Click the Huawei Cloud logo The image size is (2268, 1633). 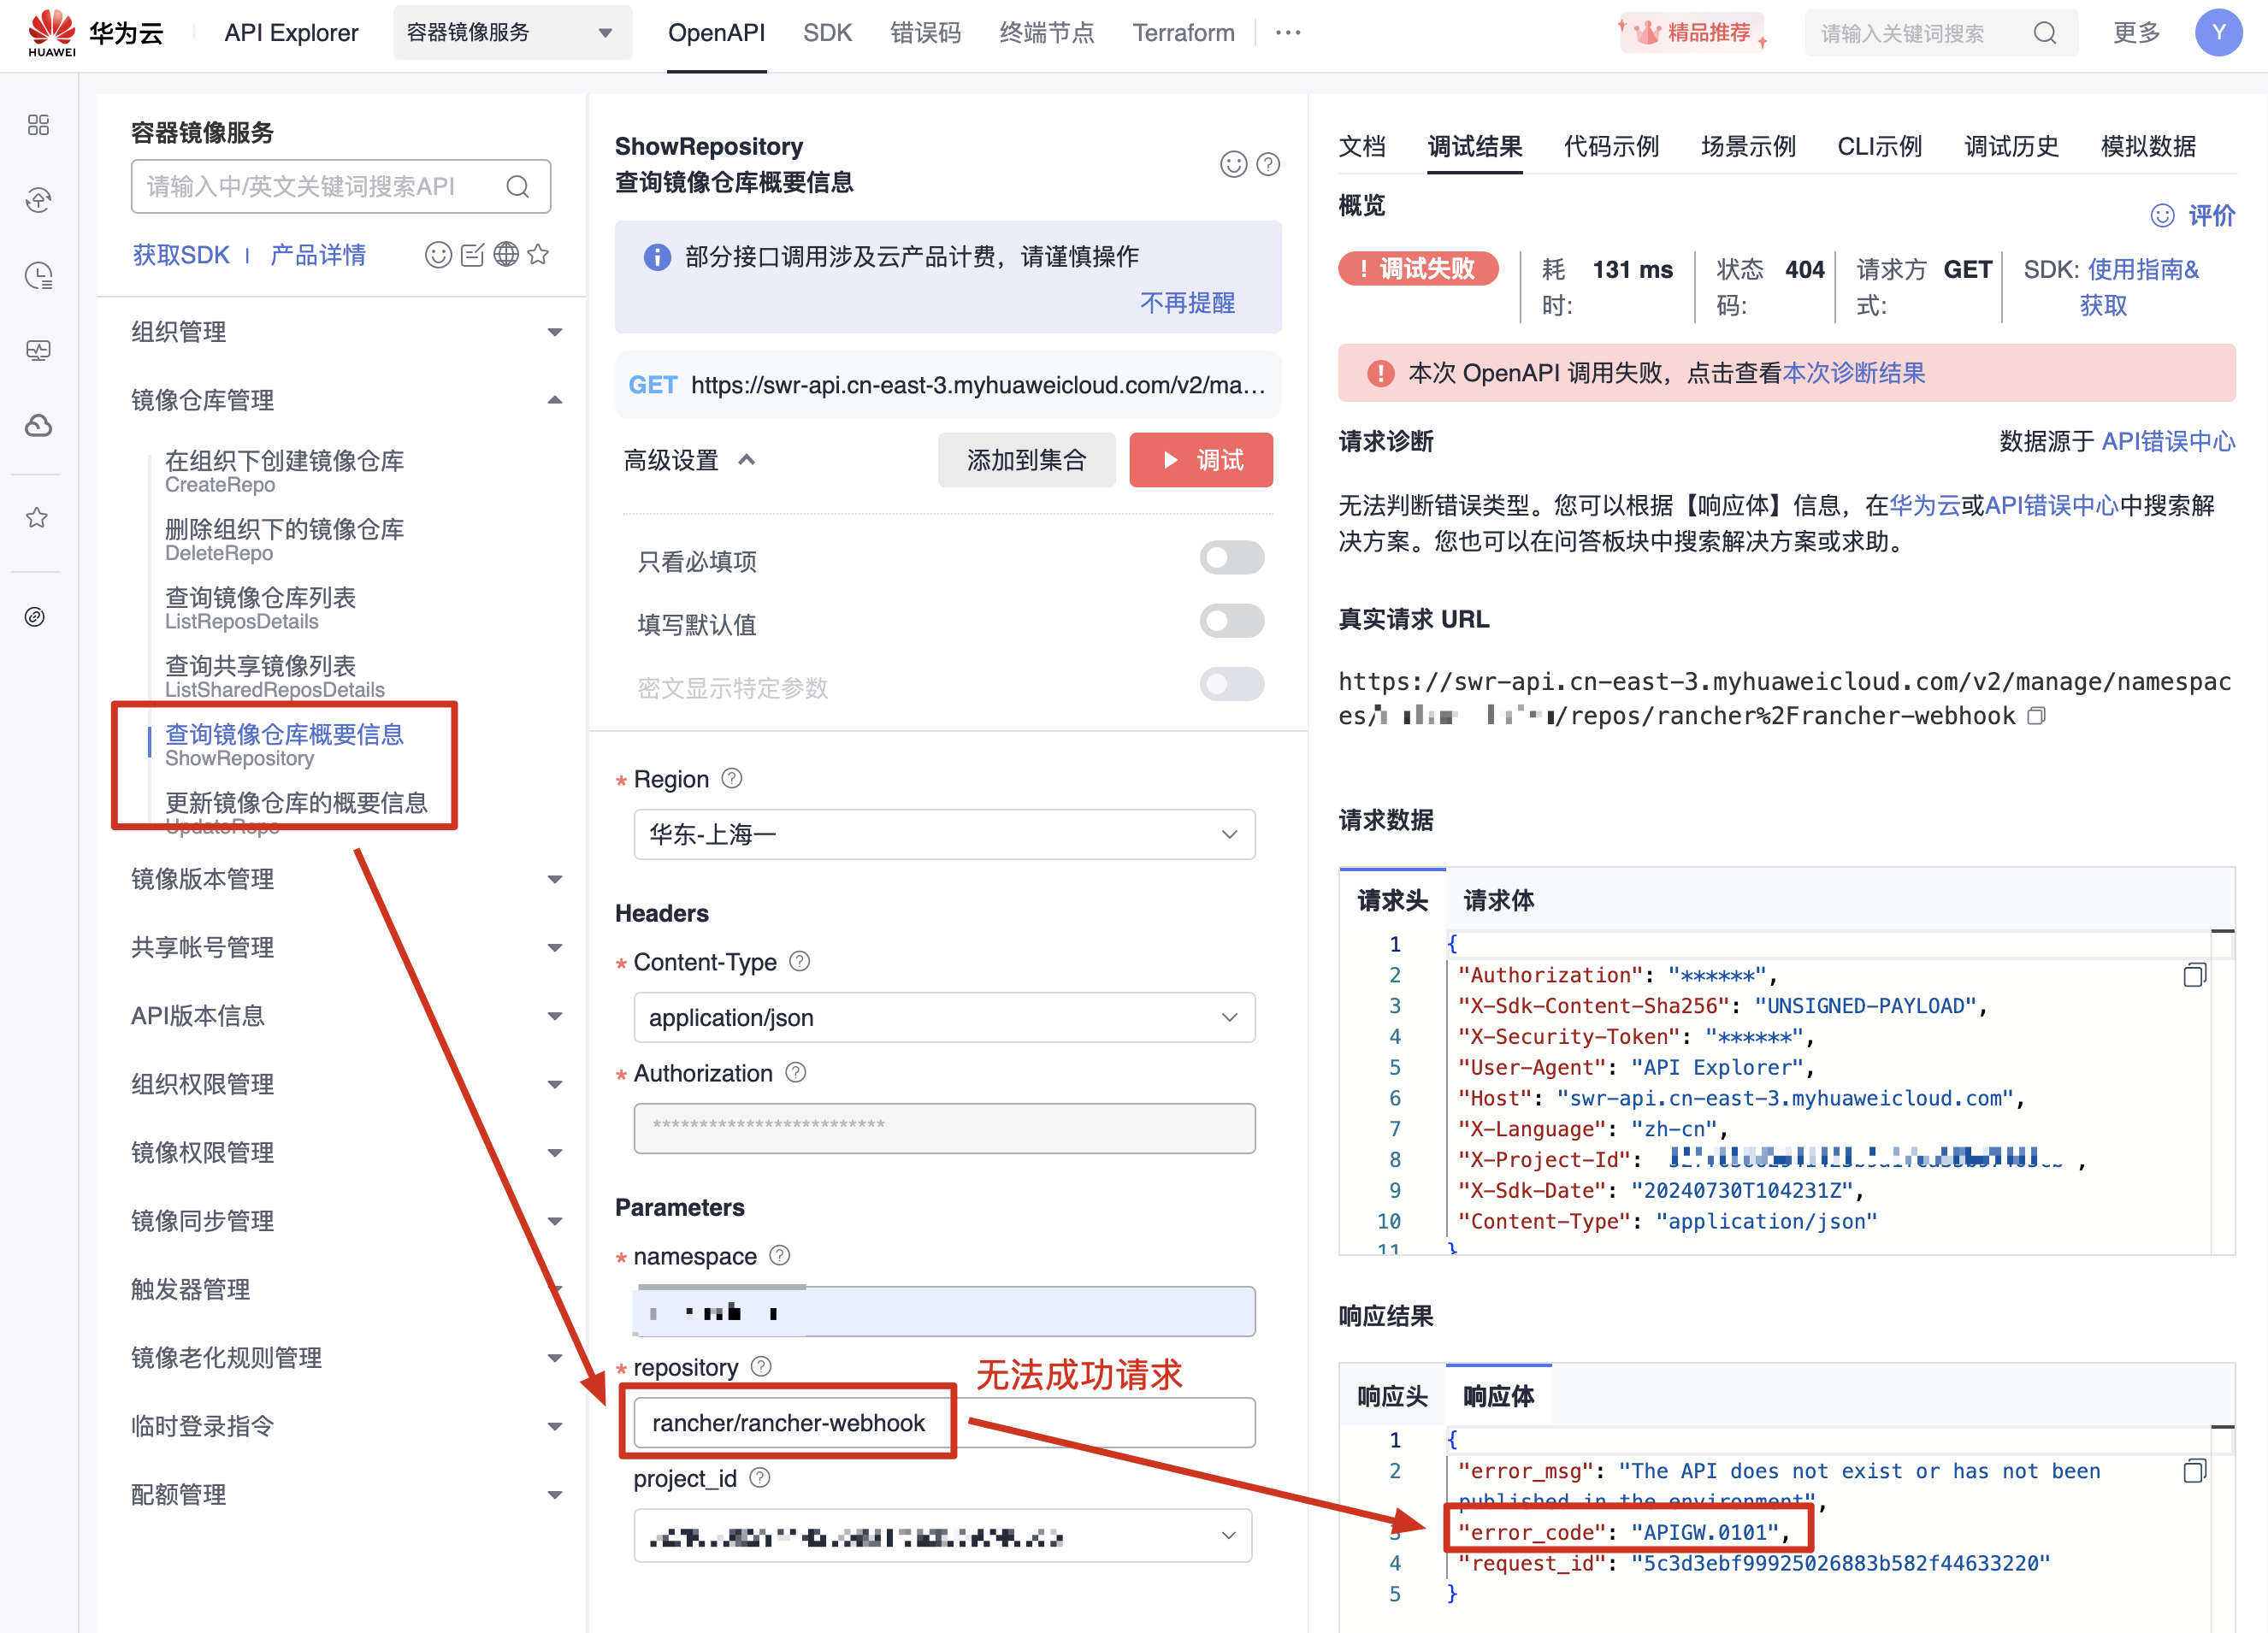pyautogui.click(x=96, y=33)
